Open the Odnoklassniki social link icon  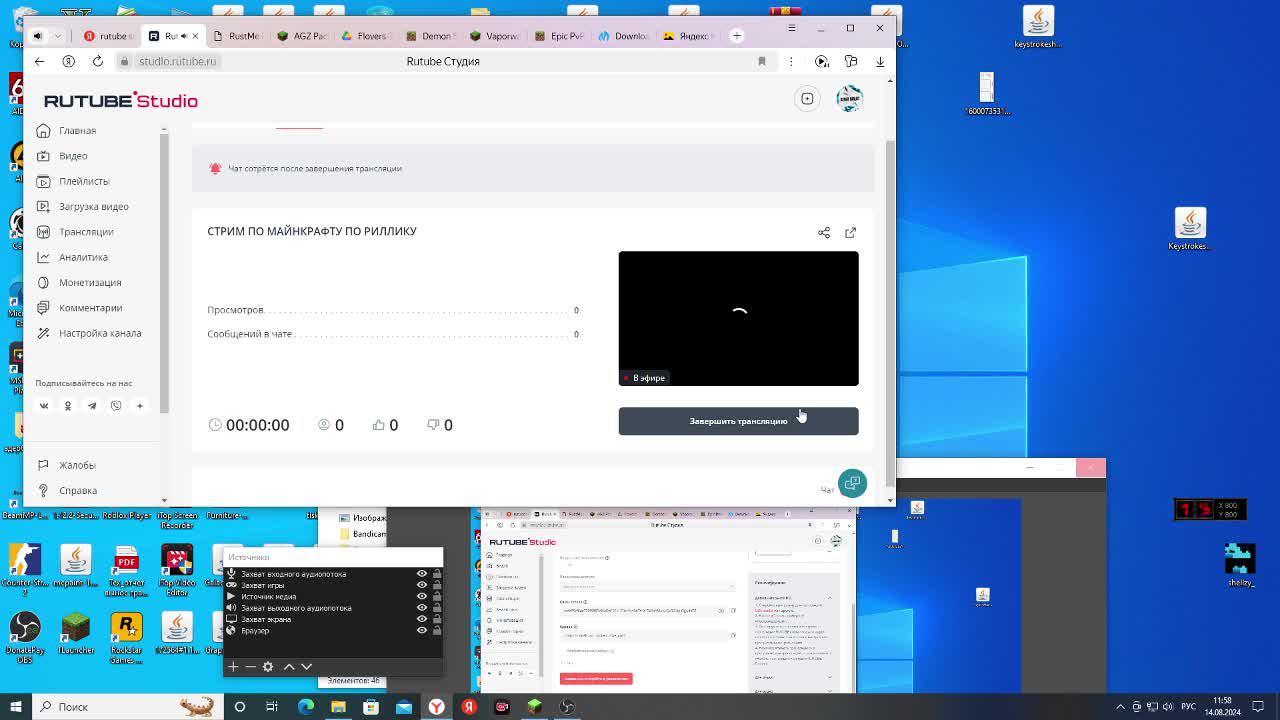click(68, 406)
